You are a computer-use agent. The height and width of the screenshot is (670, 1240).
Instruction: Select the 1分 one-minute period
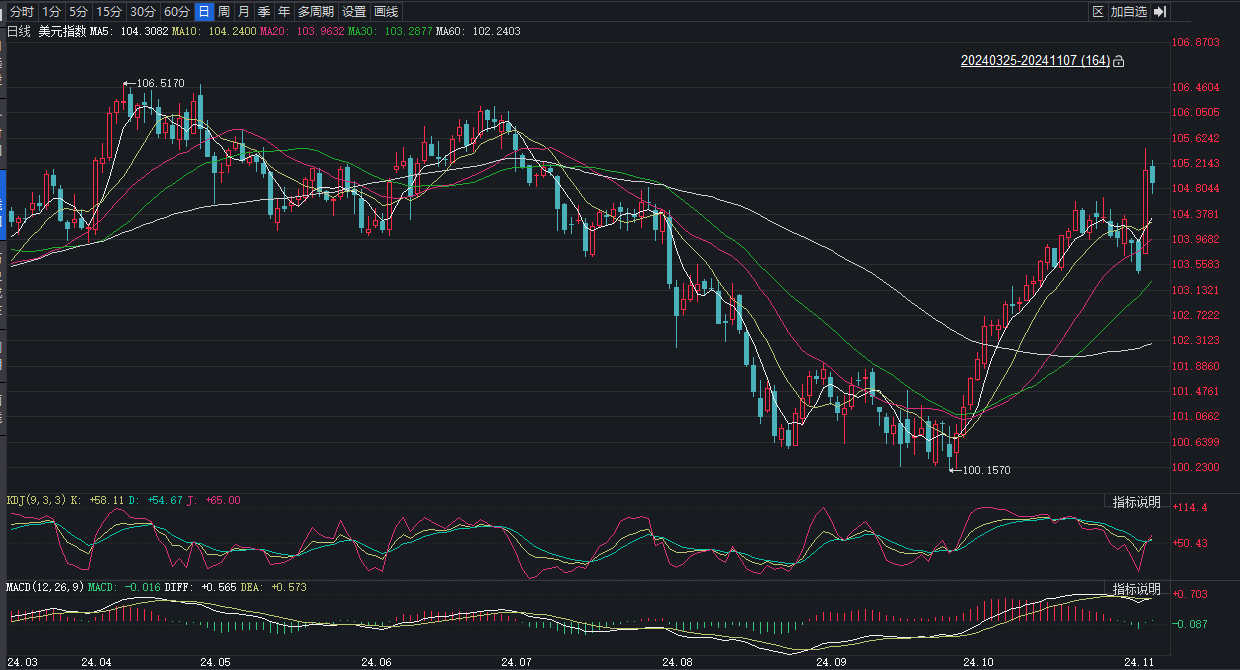coord(51,12)
